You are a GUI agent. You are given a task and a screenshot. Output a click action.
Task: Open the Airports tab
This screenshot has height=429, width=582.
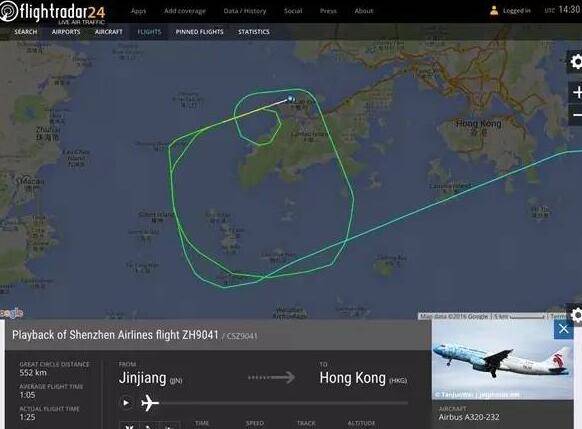coord(66,32)
